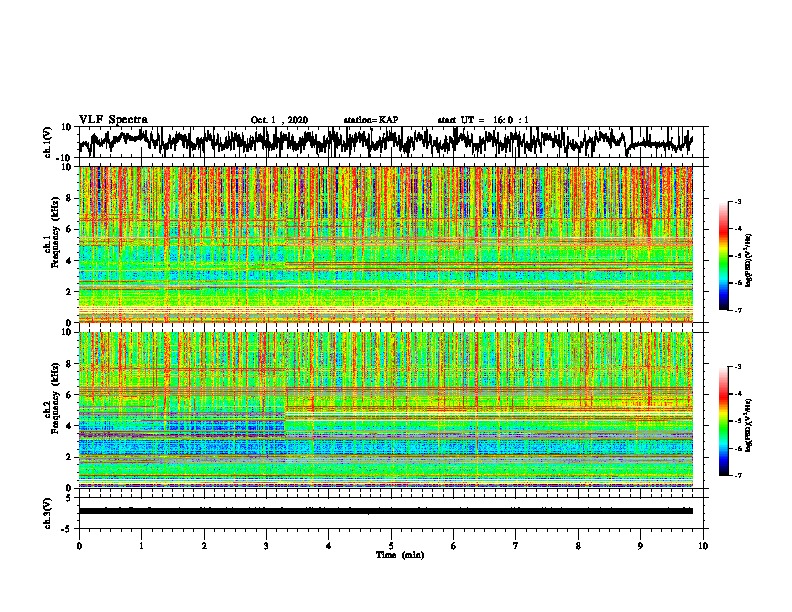
Task: Click the ch.2 frequency tick label 8
Action: (70, 364)
